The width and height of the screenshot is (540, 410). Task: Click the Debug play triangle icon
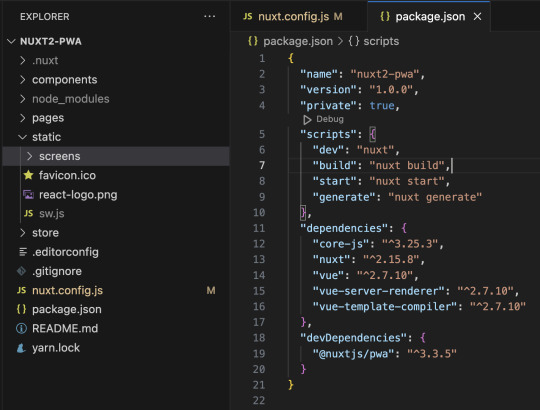[x=307, y=119]
